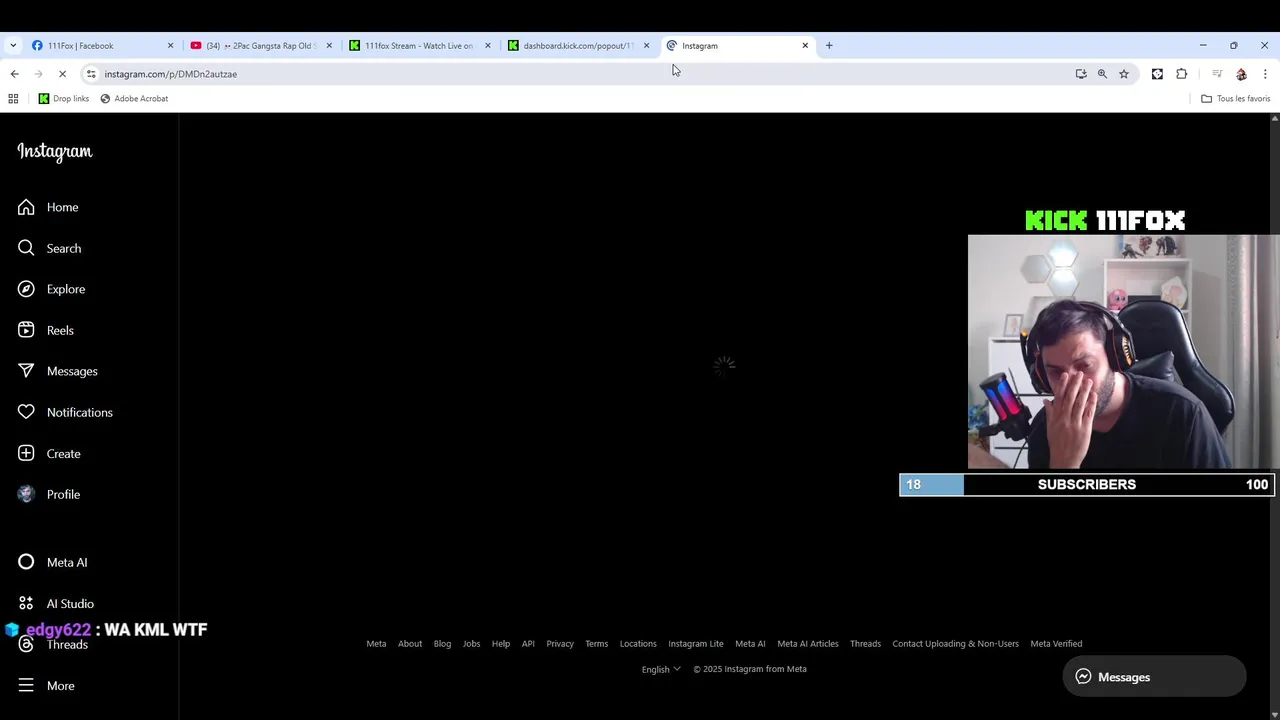Click the Jobs footer link
This screenshot has width=1280, height=720.
pos(471,644)
